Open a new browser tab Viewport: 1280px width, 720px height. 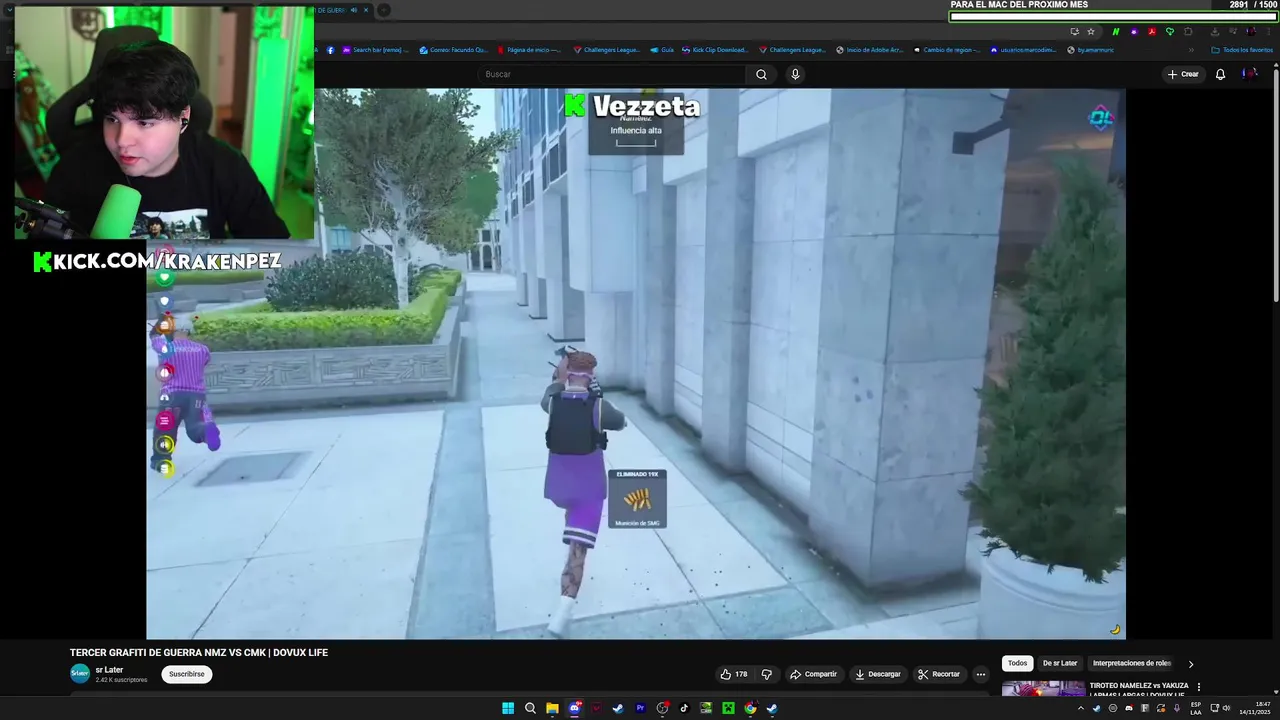pos(383,10)
